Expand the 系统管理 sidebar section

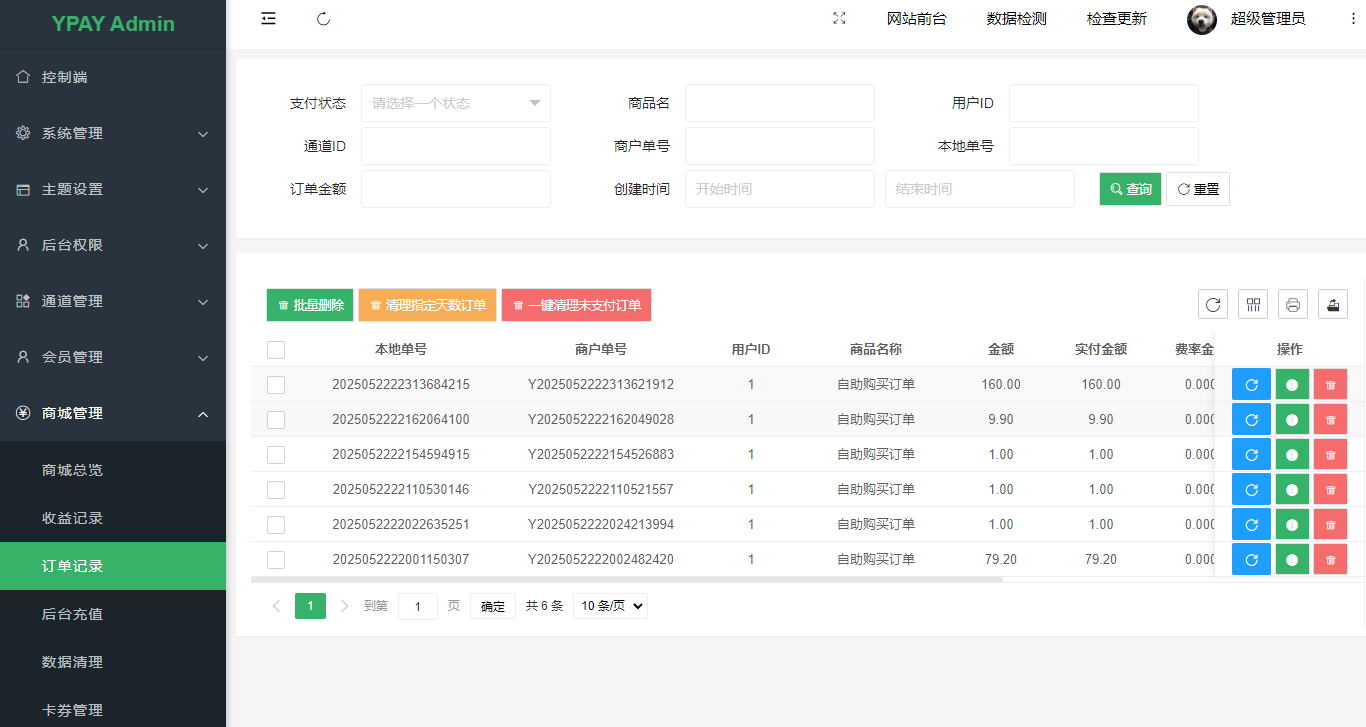(113, 133)
